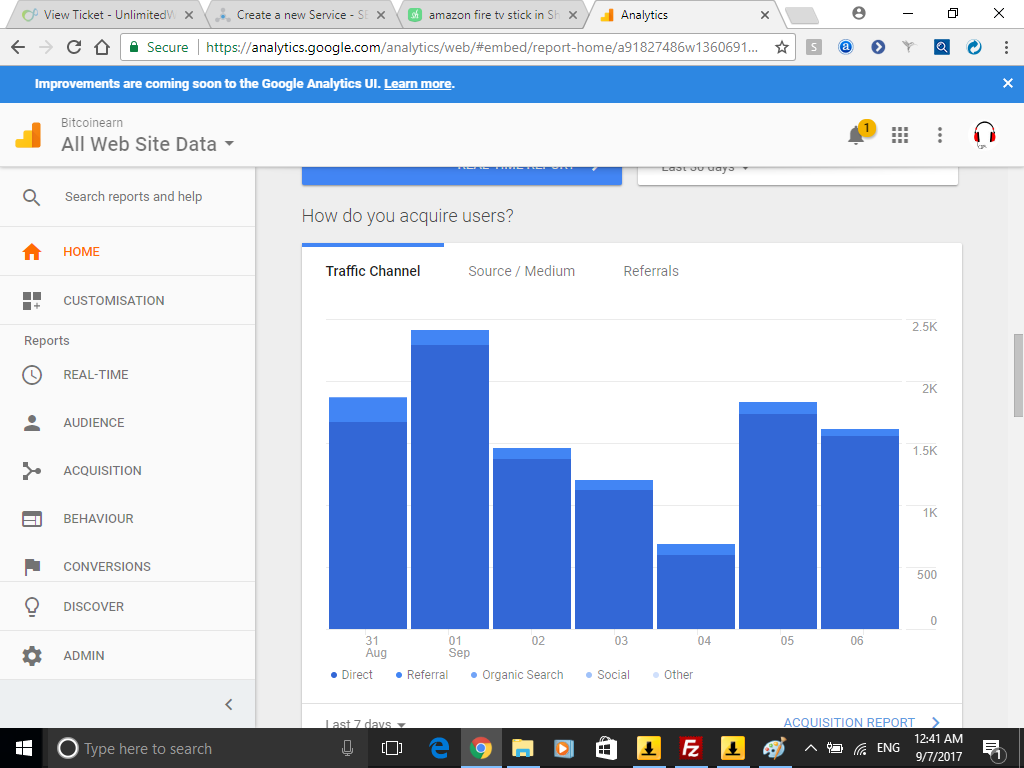This screenshot has width=1024, height=768.
Task: Open the Google apps grid icon
Action: [900, 135]
